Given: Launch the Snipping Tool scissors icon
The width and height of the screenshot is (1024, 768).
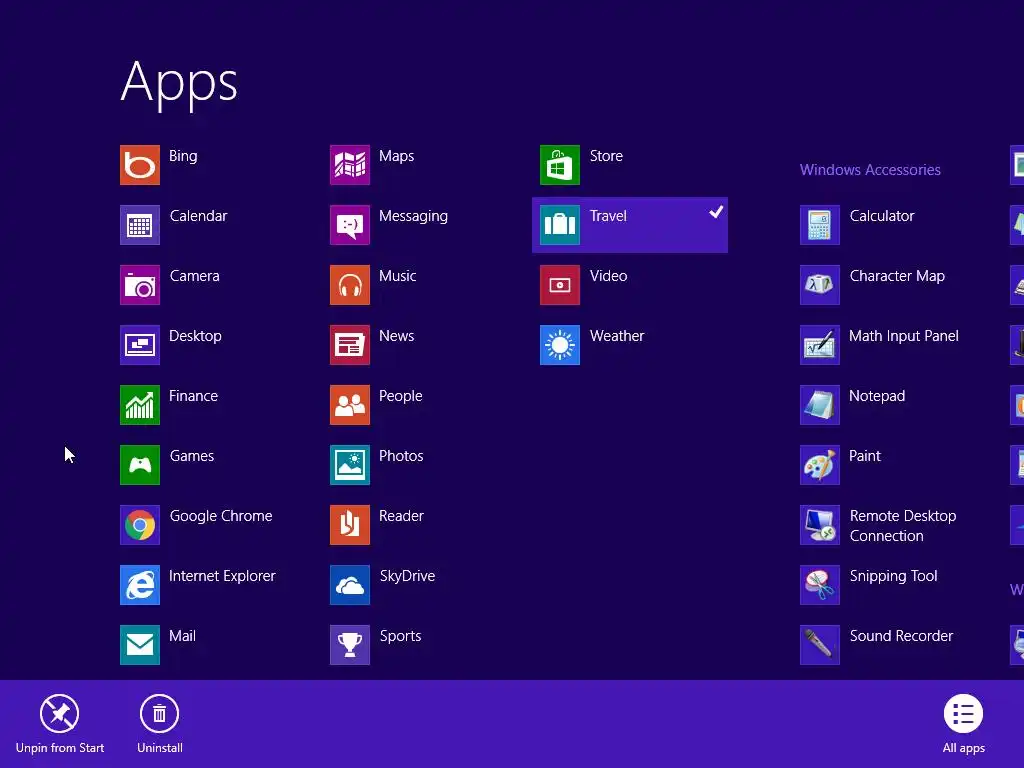Looking at the screenshot, I should 820,586.
